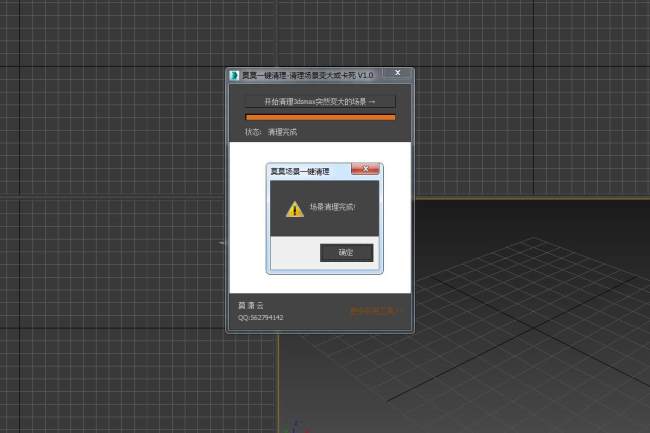Screen dimensions: 650x433
Task: Click the yellow warning triangle icon
Action: pos(294,209)
